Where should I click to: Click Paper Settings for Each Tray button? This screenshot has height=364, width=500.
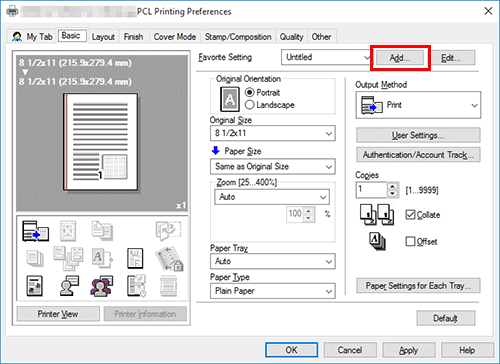[x=418, y=286]
